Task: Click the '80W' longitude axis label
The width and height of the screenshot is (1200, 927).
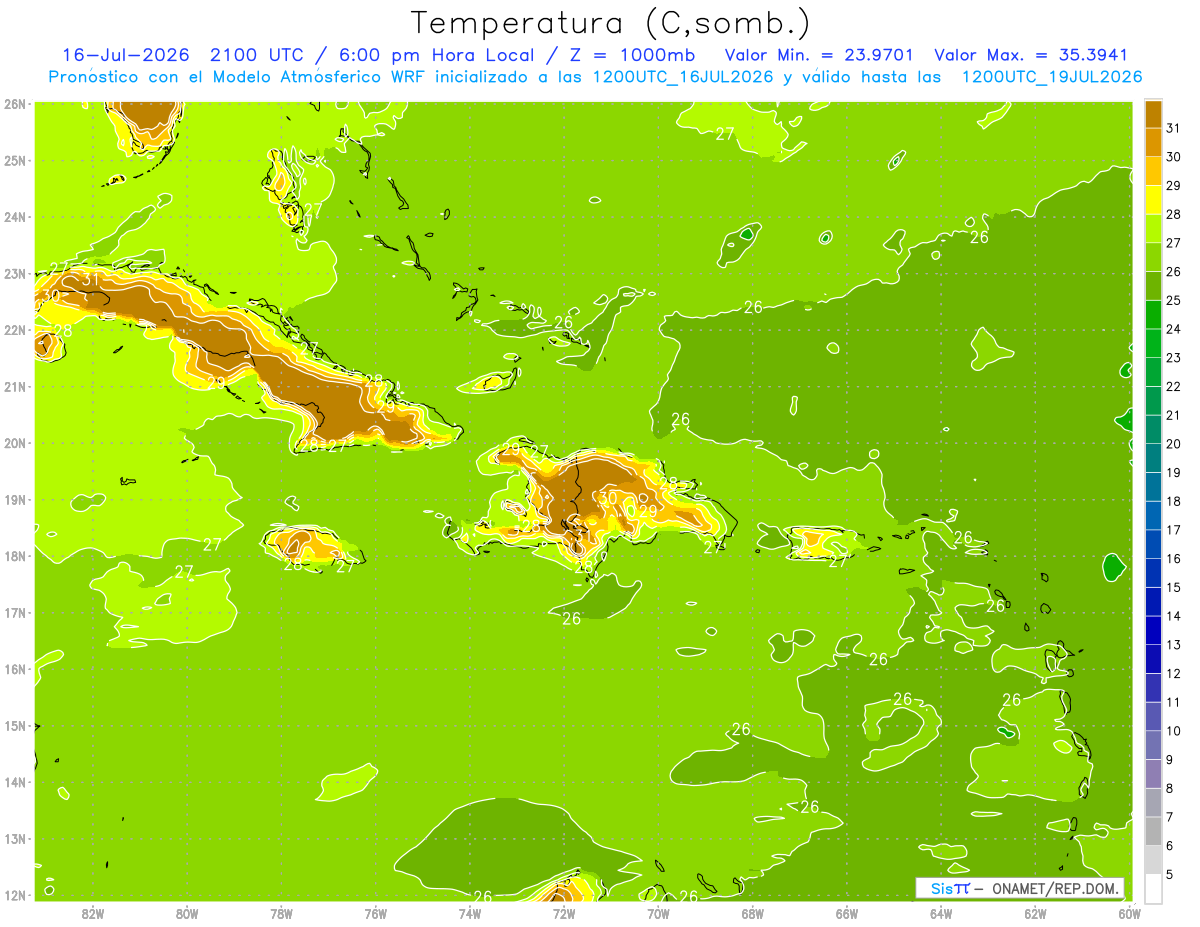Action: [186, 913]
